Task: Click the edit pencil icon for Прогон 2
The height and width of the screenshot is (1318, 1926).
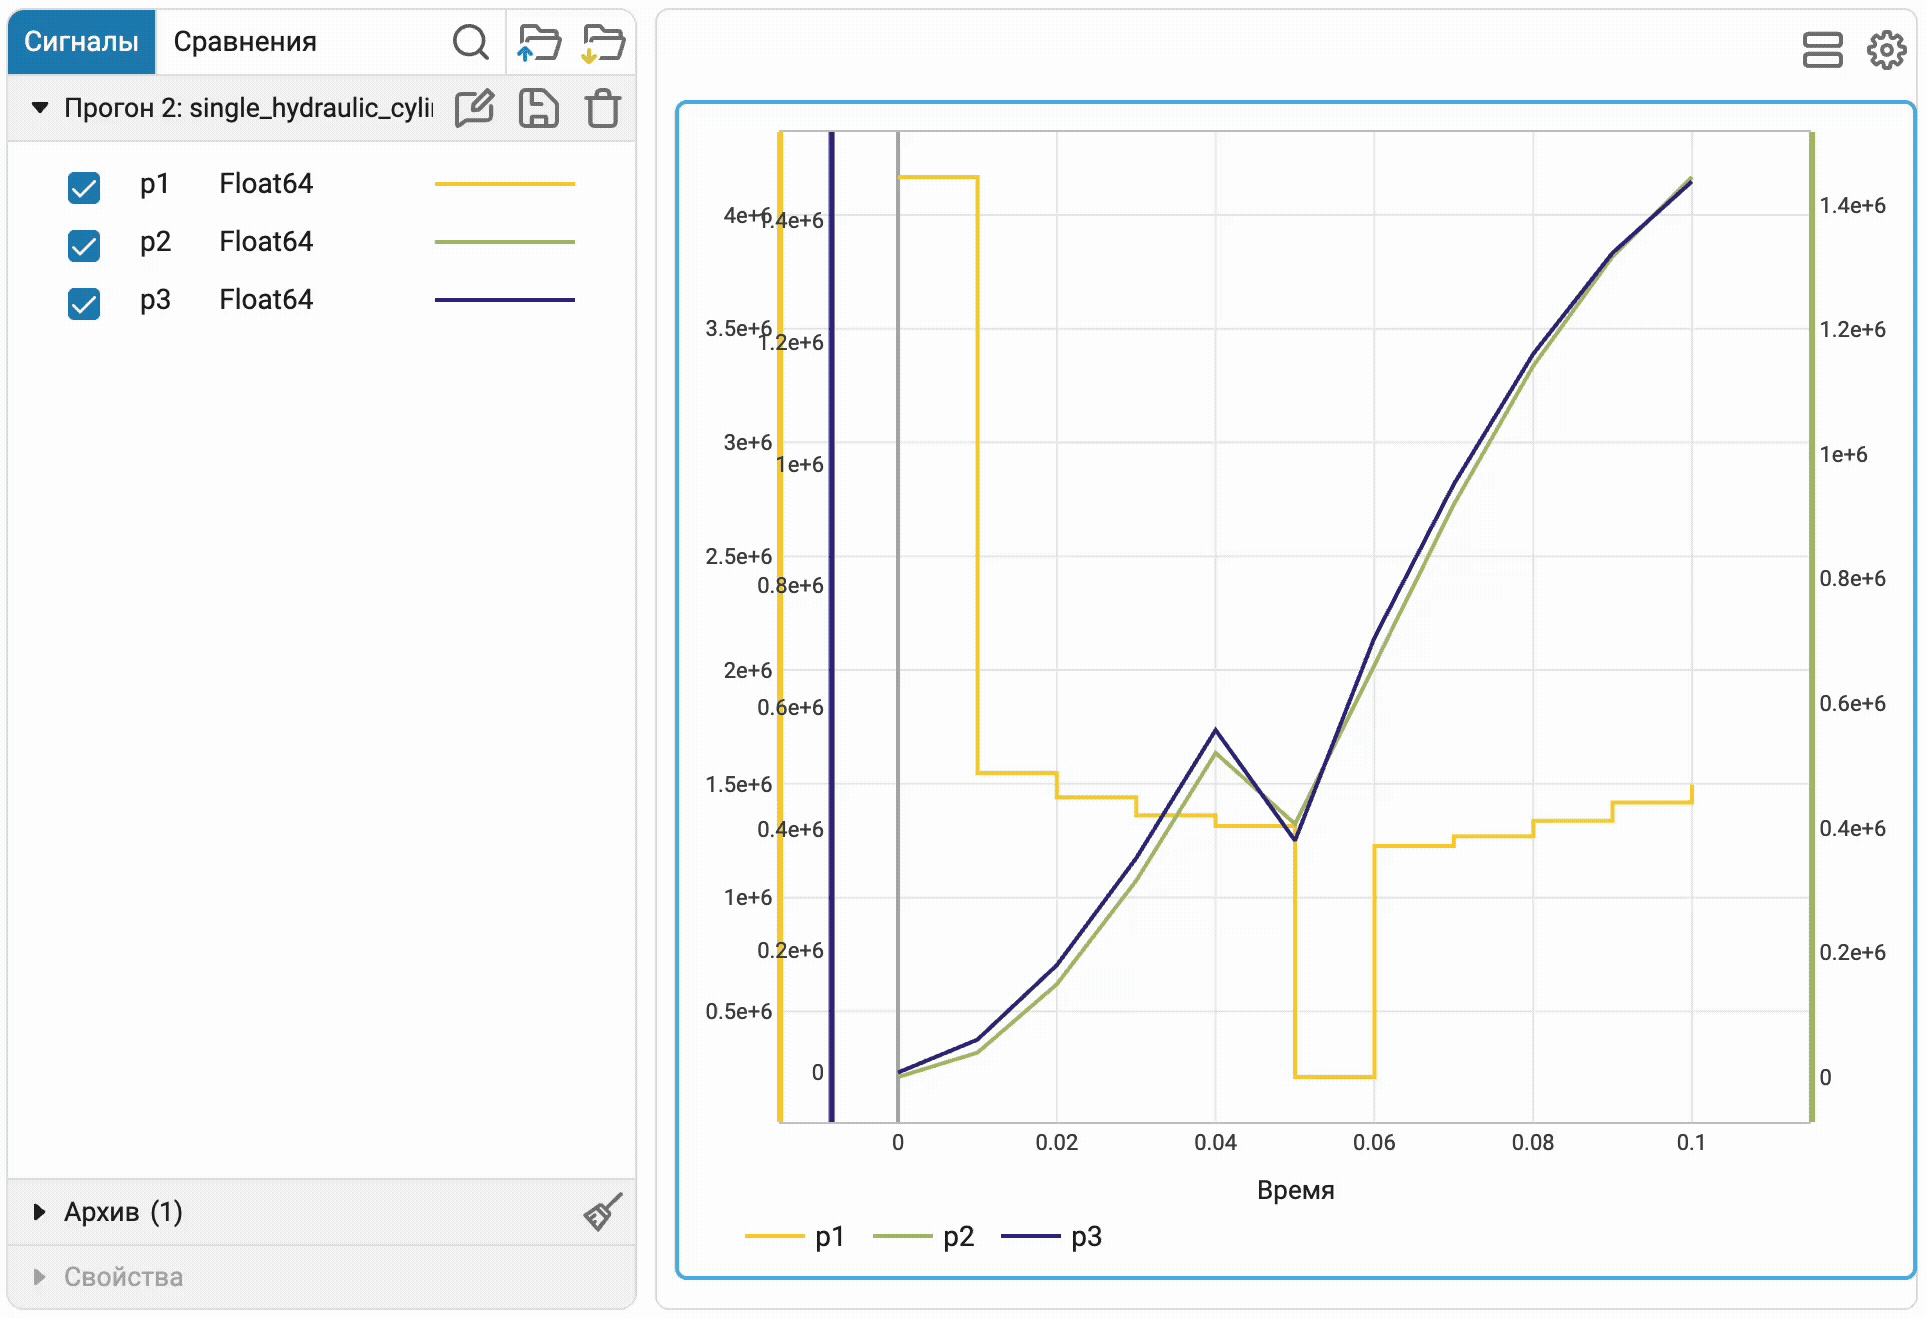Action: [474, 108]
